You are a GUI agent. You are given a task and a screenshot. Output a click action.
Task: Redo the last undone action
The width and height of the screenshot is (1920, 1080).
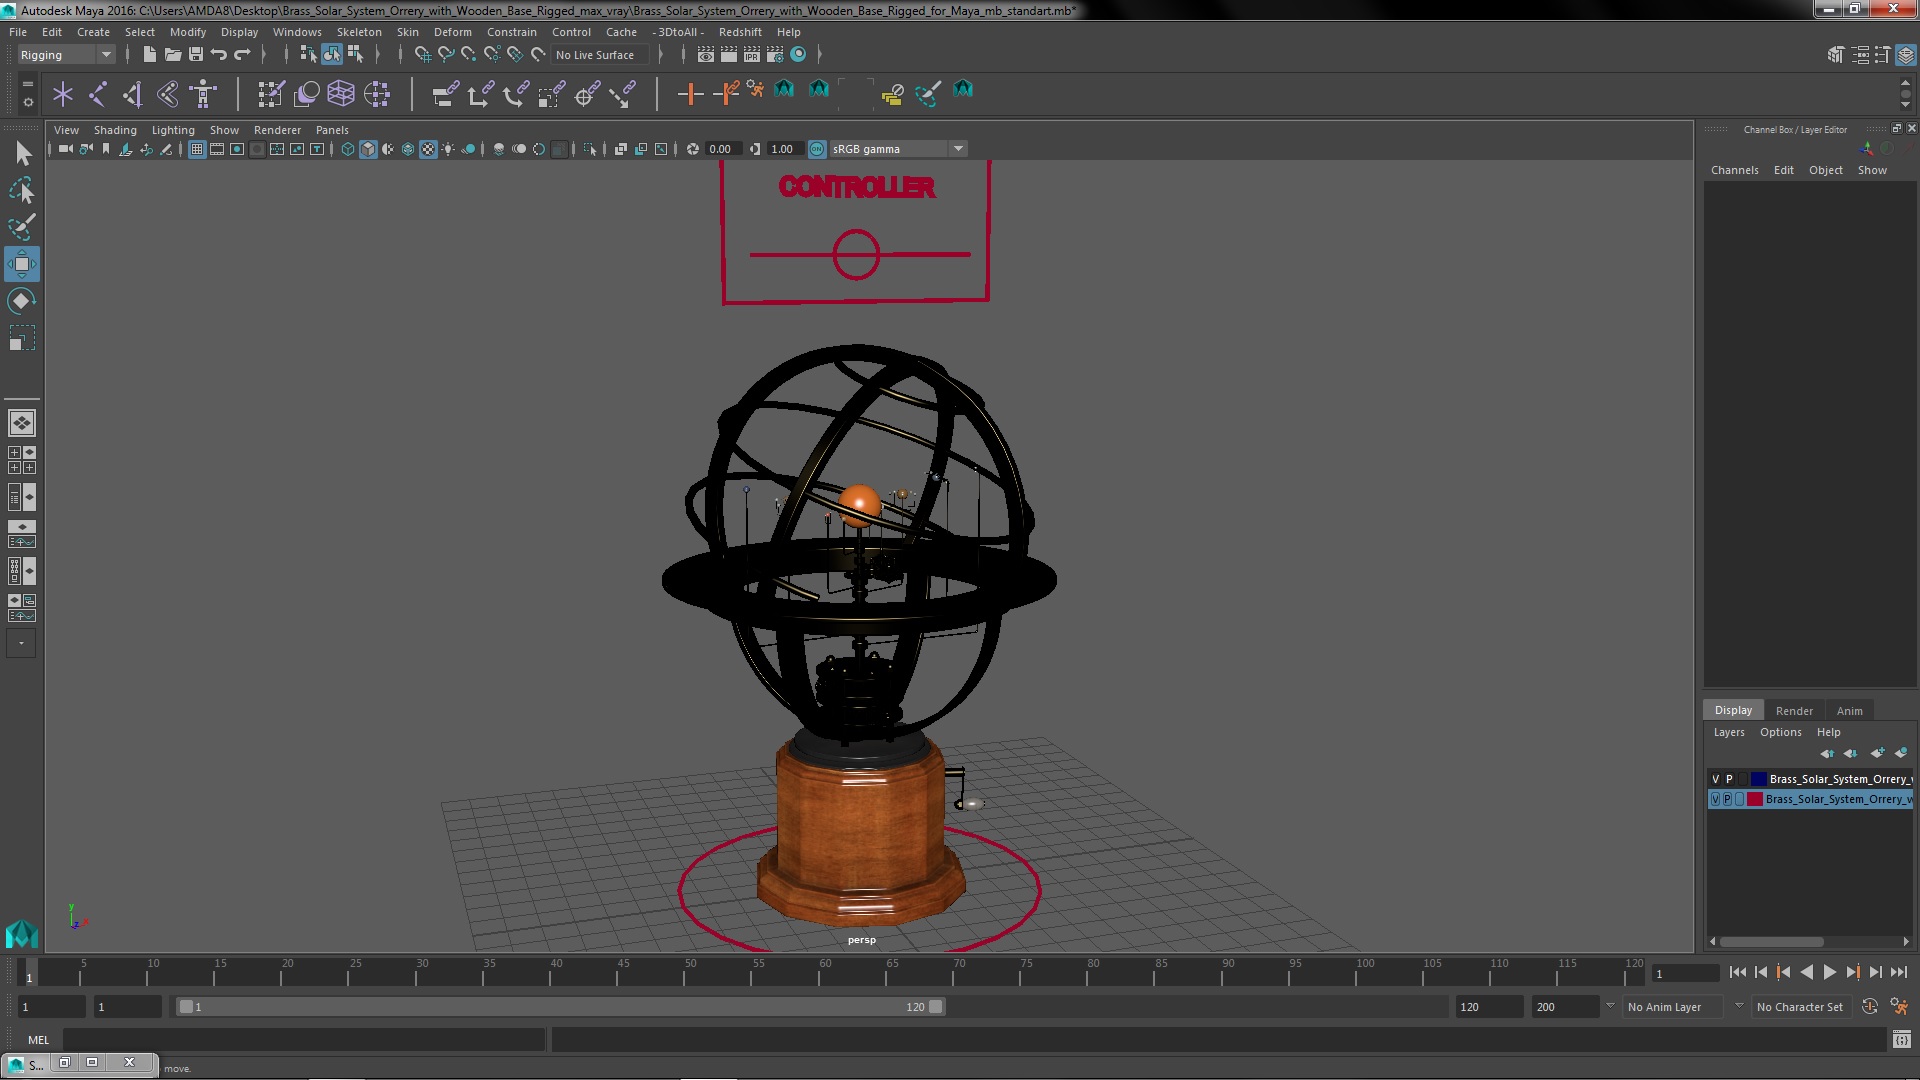click(x=241, y=55)
